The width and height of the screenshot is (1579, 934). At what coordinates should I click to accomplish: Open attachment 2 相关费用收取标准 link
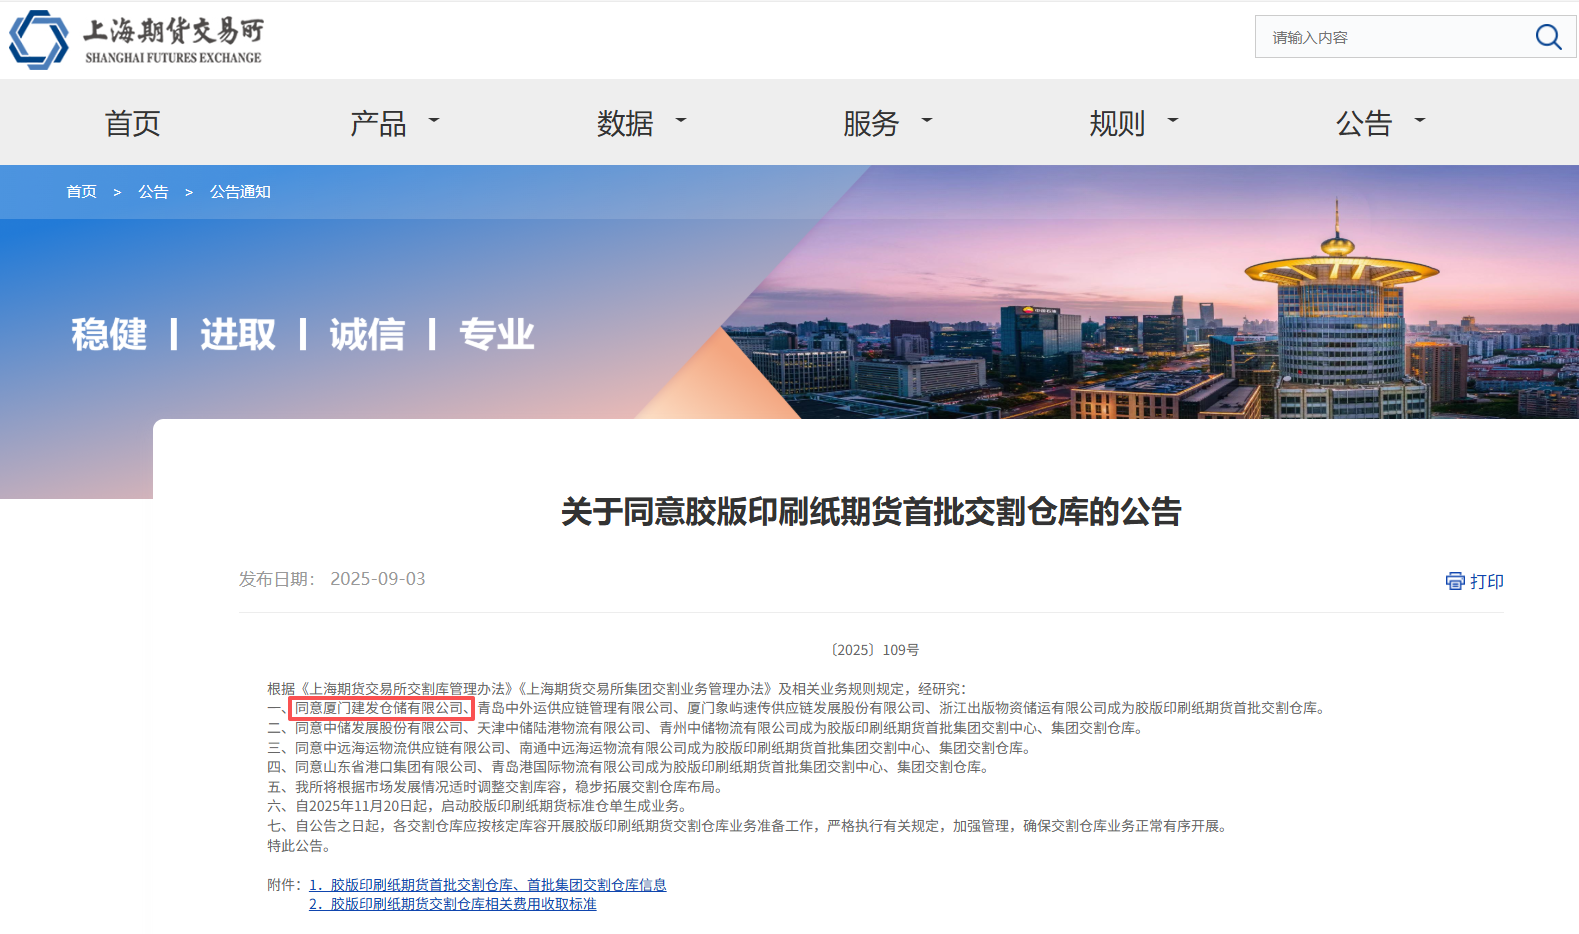click(x=453, y=904)
